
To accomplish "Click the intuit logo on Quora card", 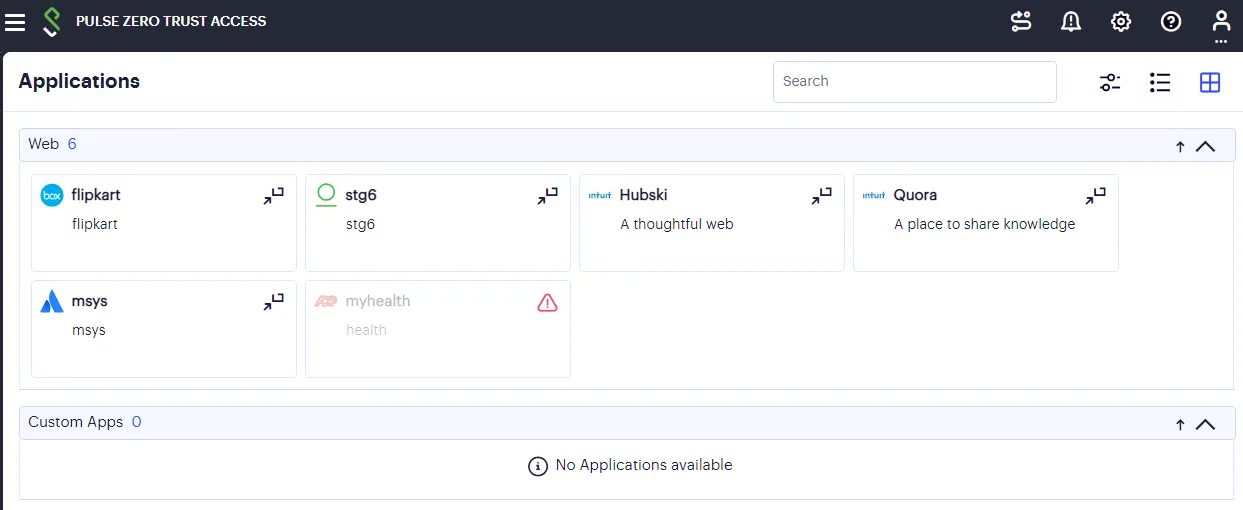I will (x=874, y=195).
